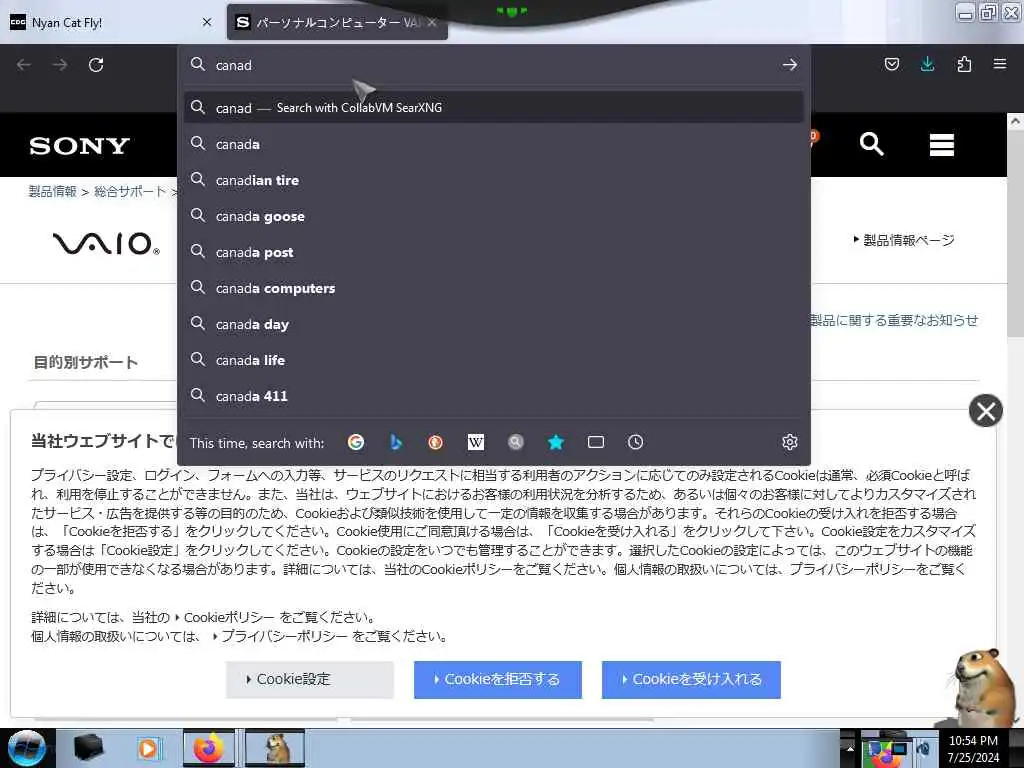This screenshot has width=1024, height=768.
Task: Click the Cookieを受け入れる button
Action: tap(691, 679)
